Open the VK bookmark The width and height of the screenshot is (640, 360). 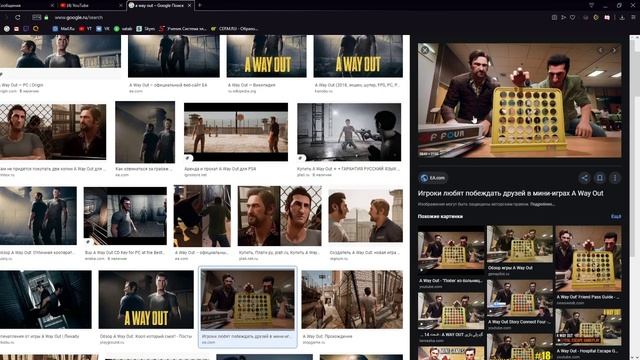pos(103,29)
